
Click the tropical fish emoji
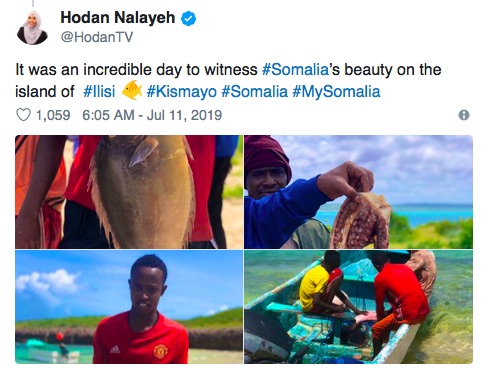(x=132, y=90)
